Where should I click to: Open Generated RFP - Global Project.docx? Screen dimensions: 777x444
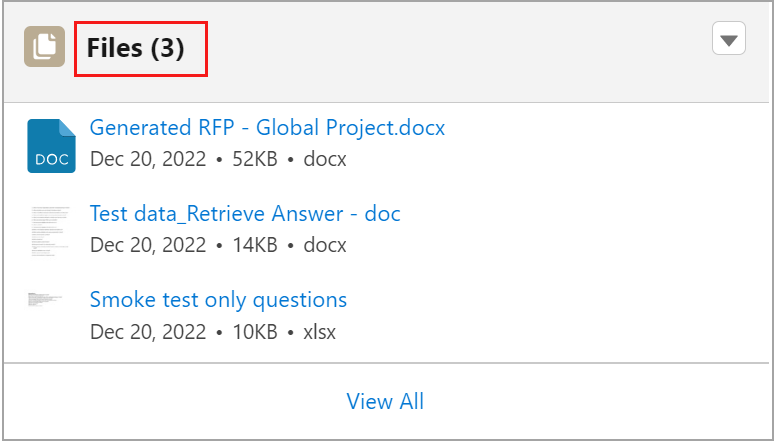pos(267,128)
